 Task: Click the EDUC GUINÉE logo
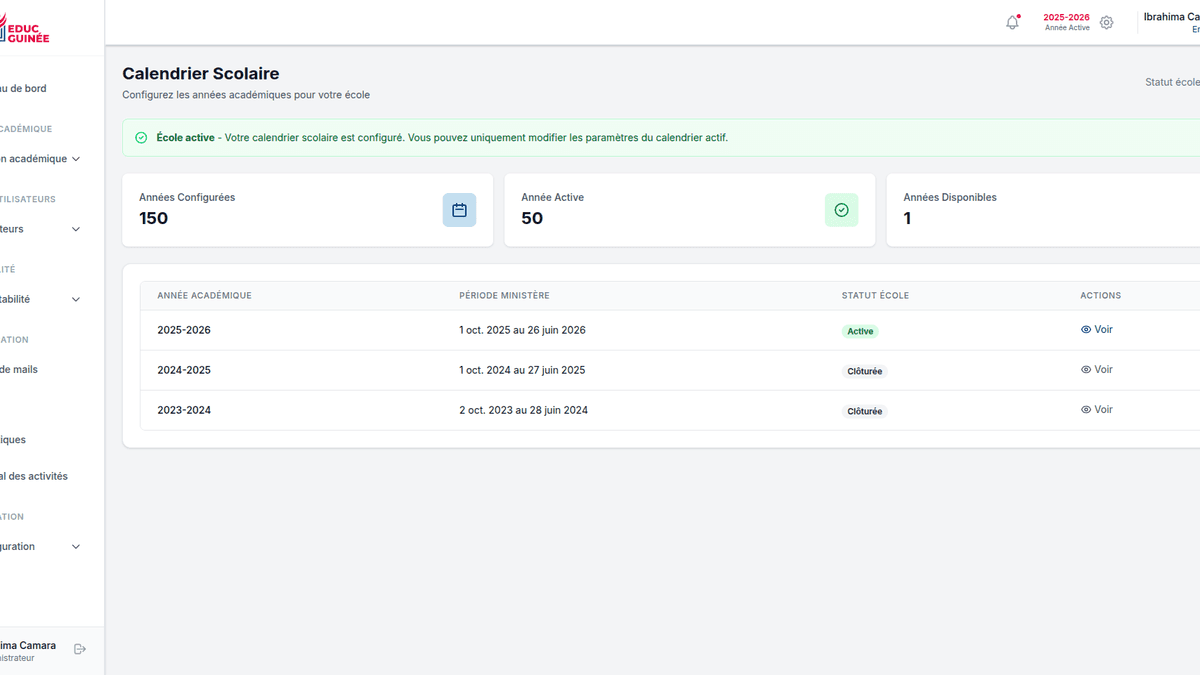24,28
